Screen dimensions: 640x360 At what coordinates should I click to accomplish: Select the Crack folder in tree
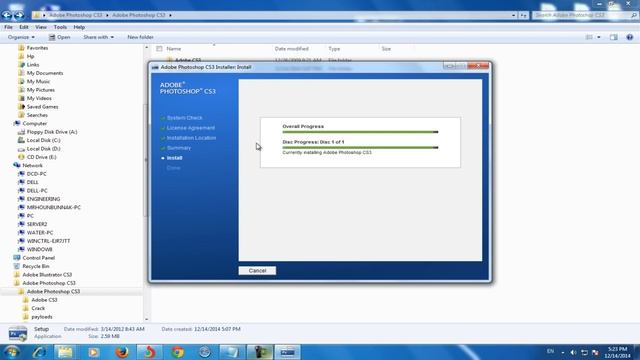pyautogui.click(x=38, y=308)
